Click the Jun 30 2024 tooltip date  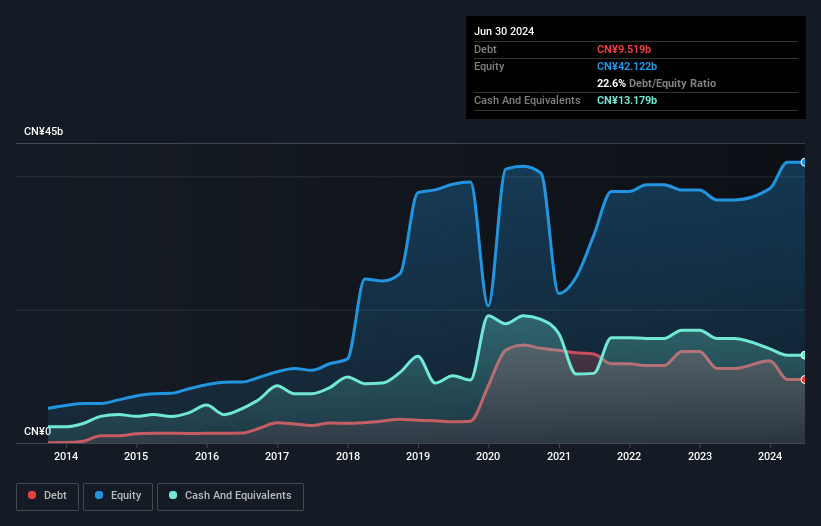504,31
